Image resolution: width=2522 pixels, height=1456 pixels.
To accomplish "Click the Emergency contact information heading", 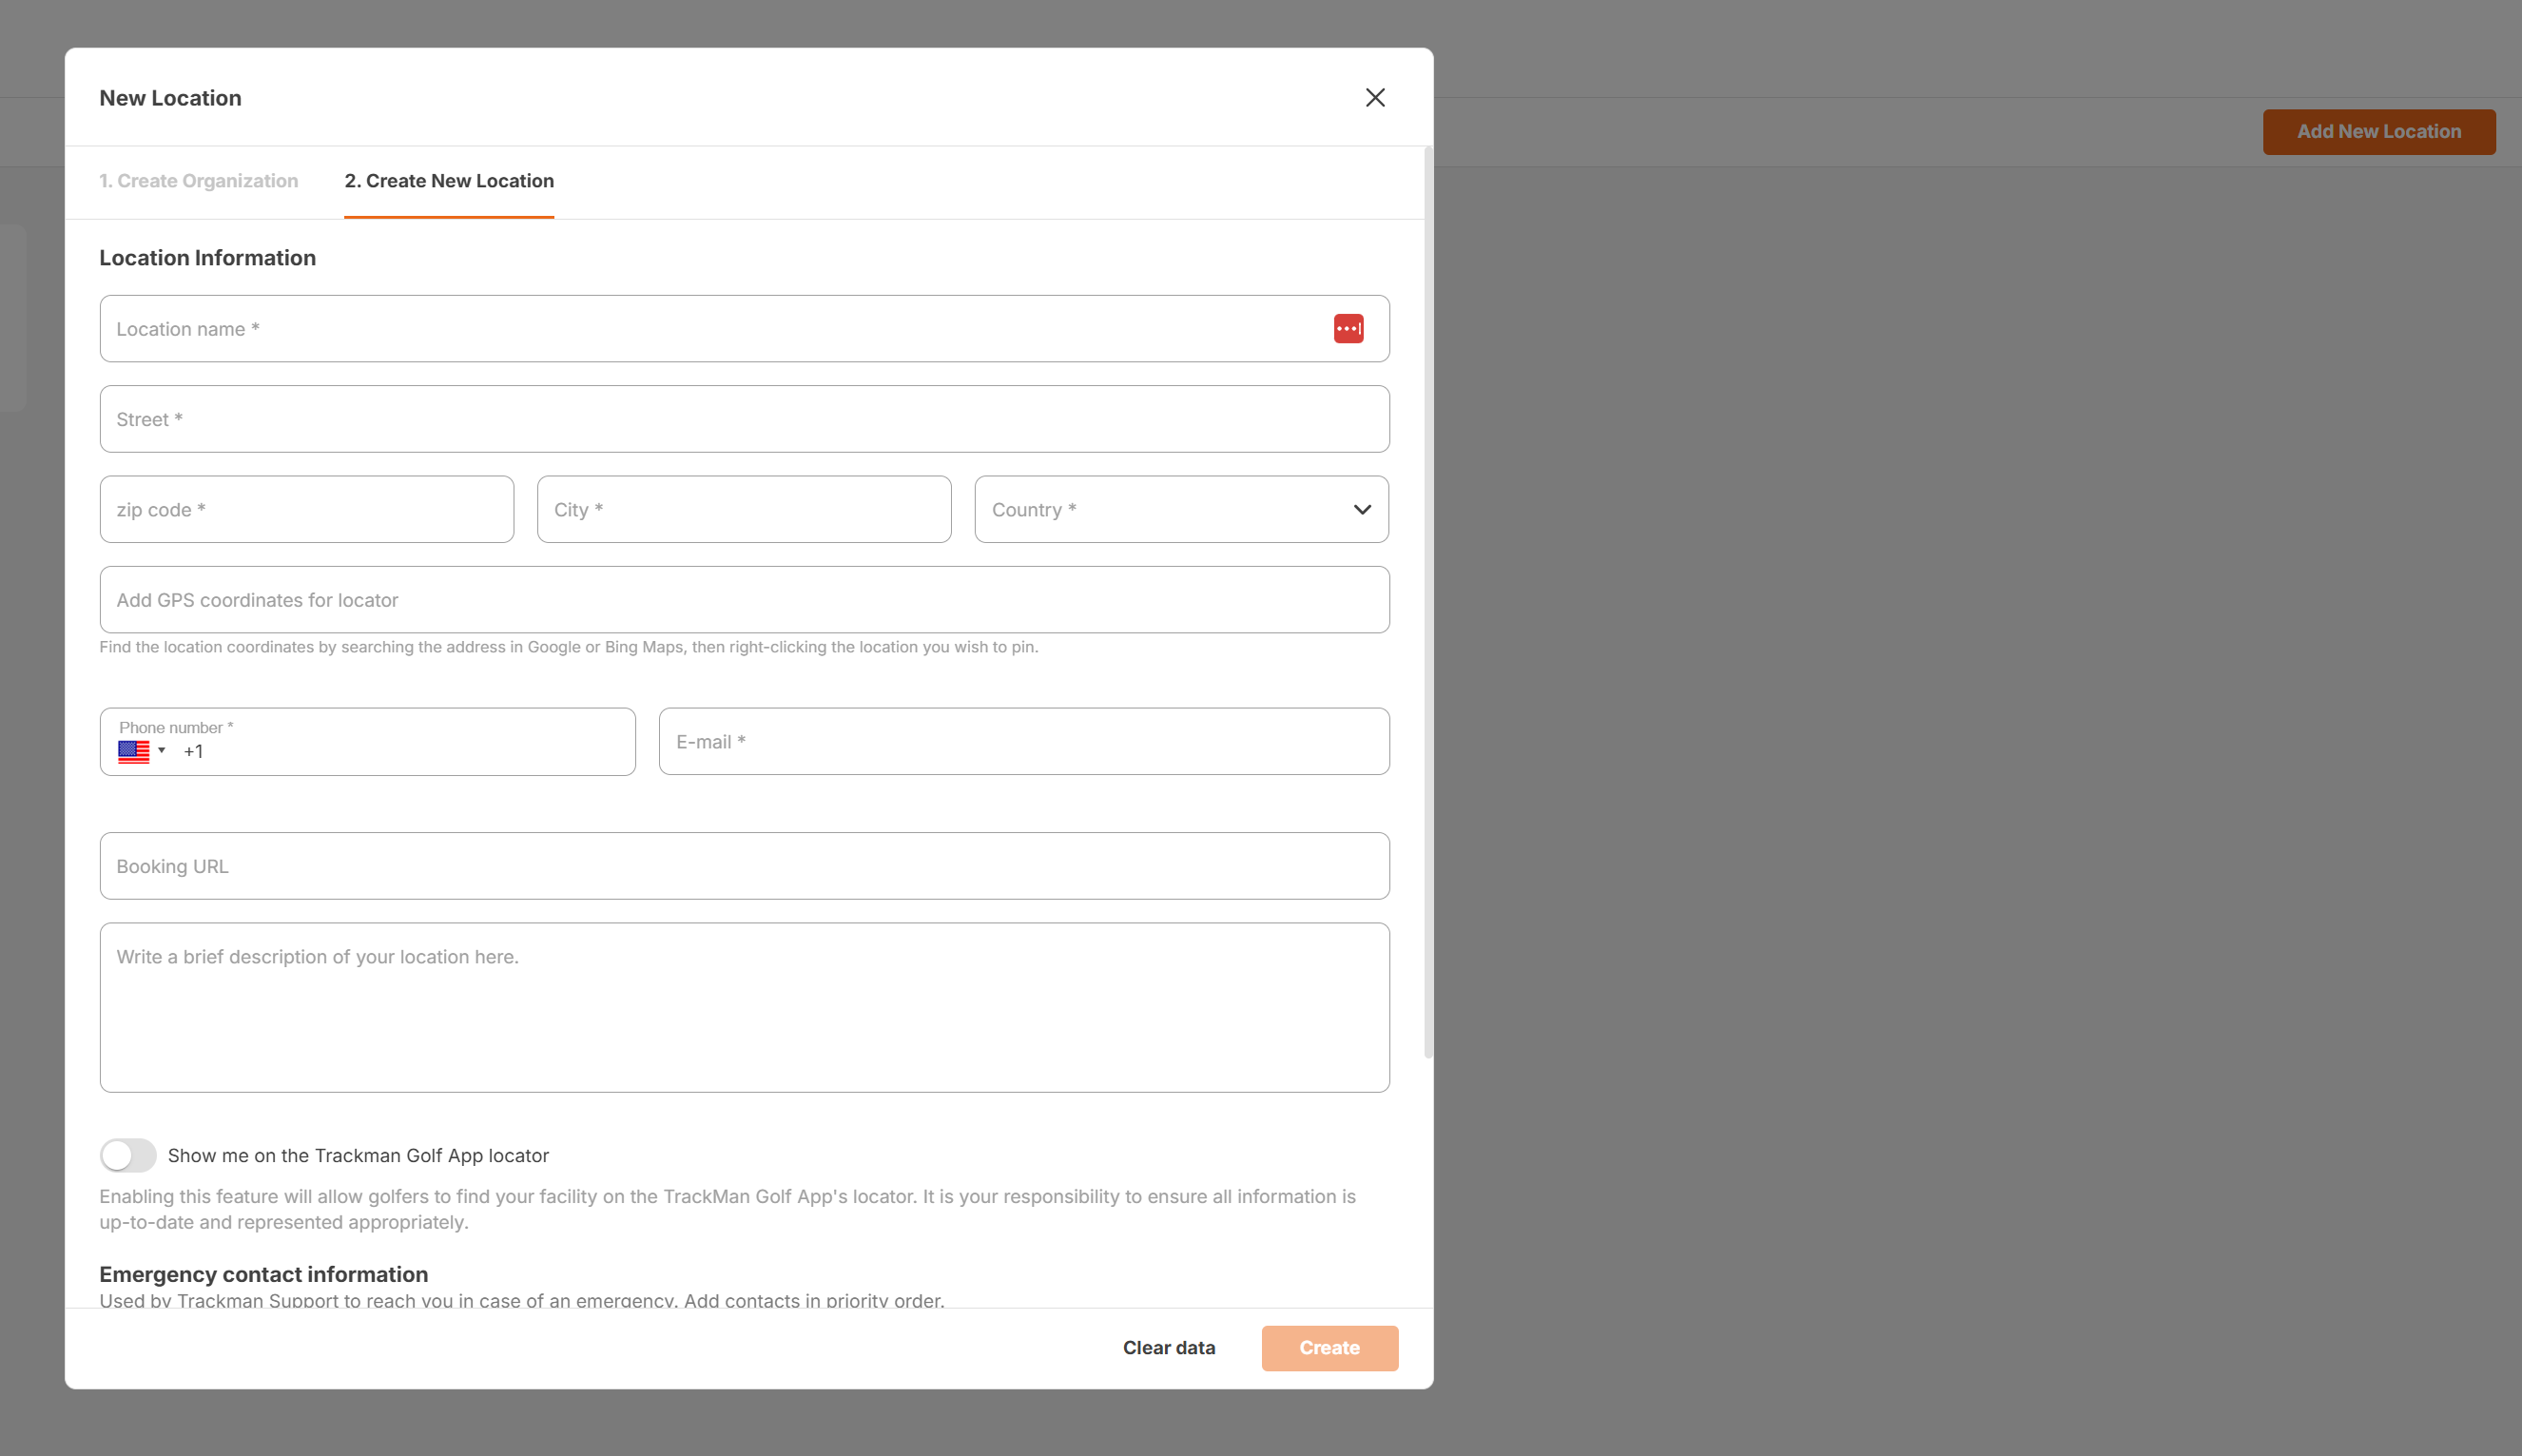I will pos(263,1274).
